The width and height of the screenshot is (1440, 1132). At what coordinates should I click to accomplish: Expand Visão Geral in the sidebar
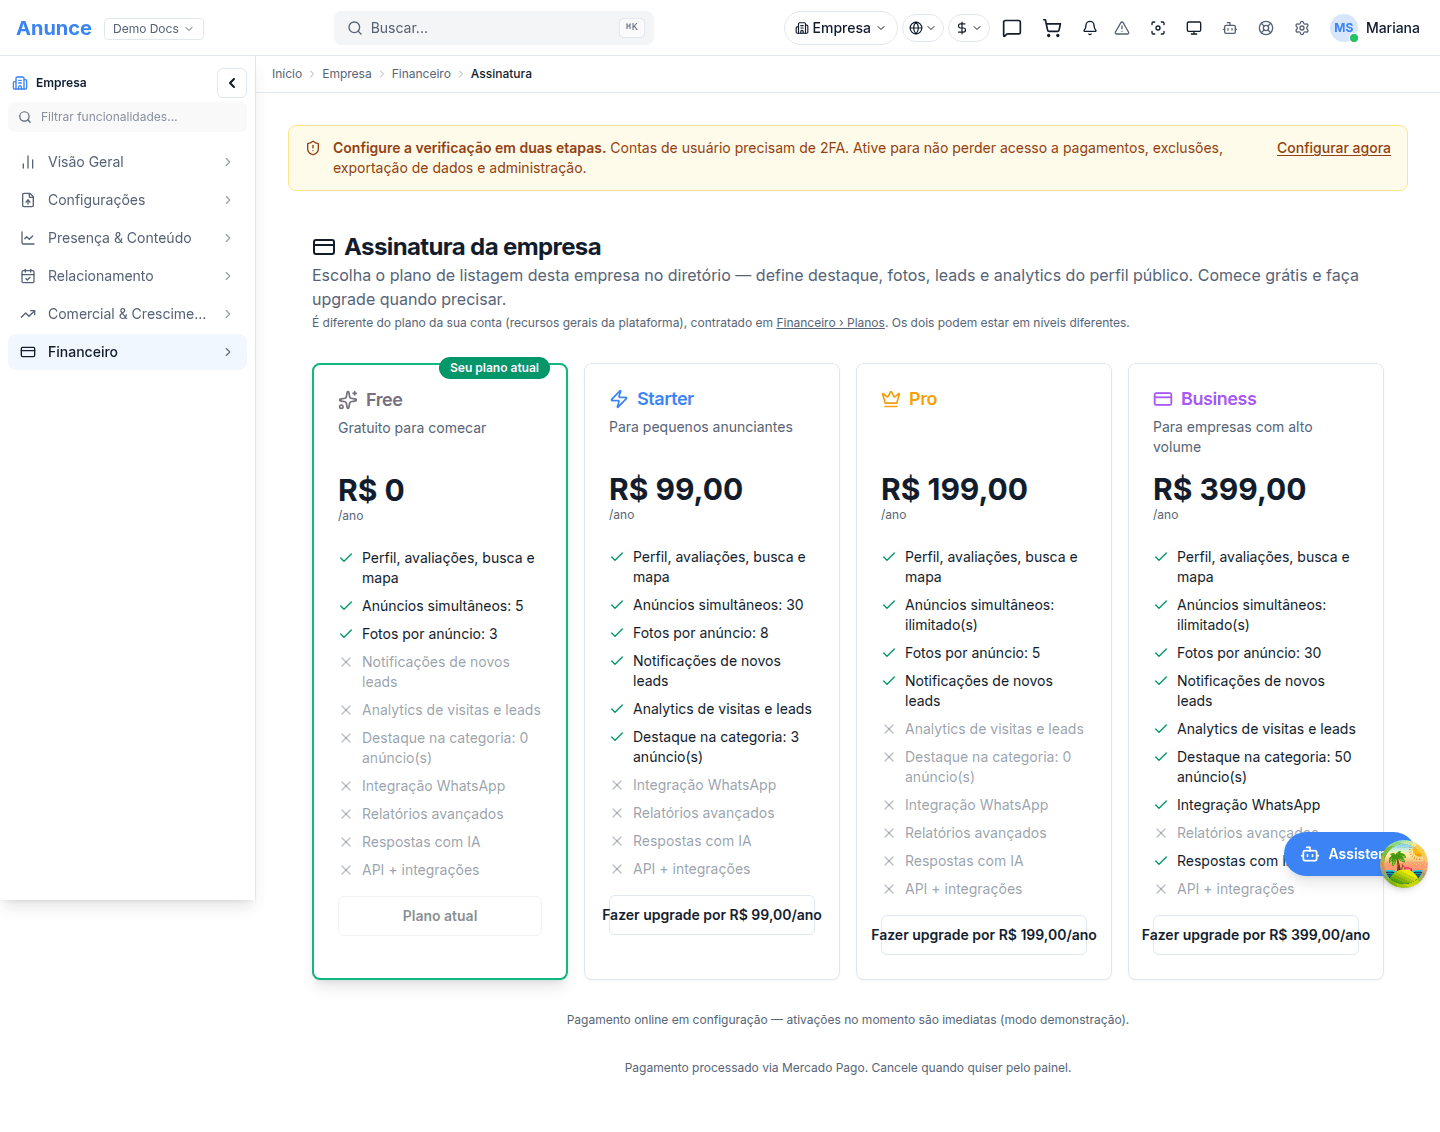[x=127, y=162]
